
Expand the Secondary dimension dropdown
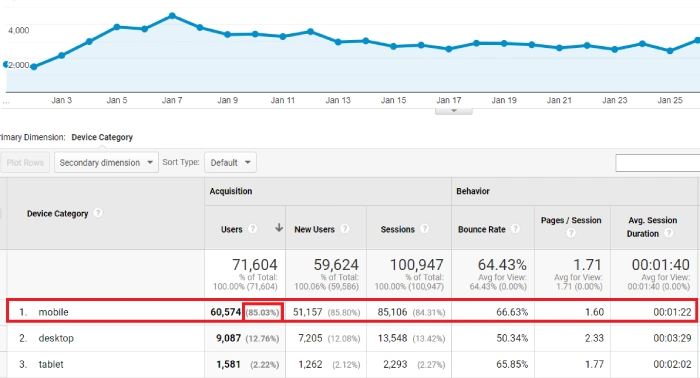pos(106,162)
